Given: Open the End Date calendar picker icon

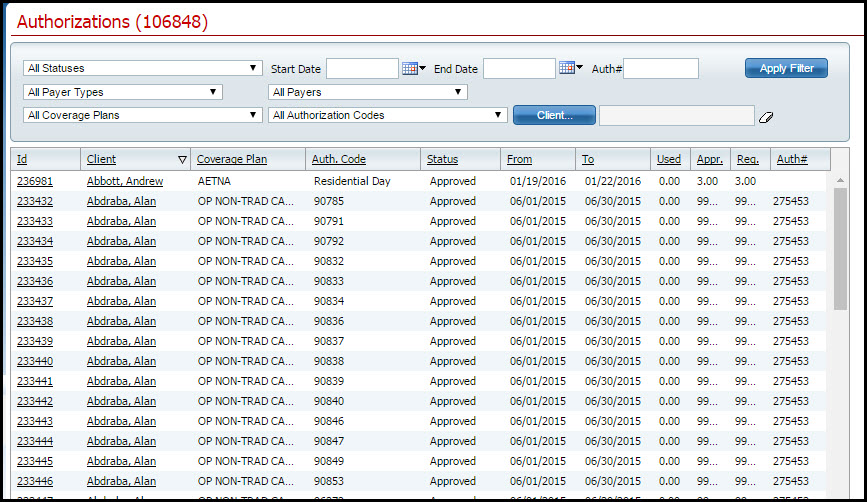Looking at the screenshot, I should pos(568,68).
